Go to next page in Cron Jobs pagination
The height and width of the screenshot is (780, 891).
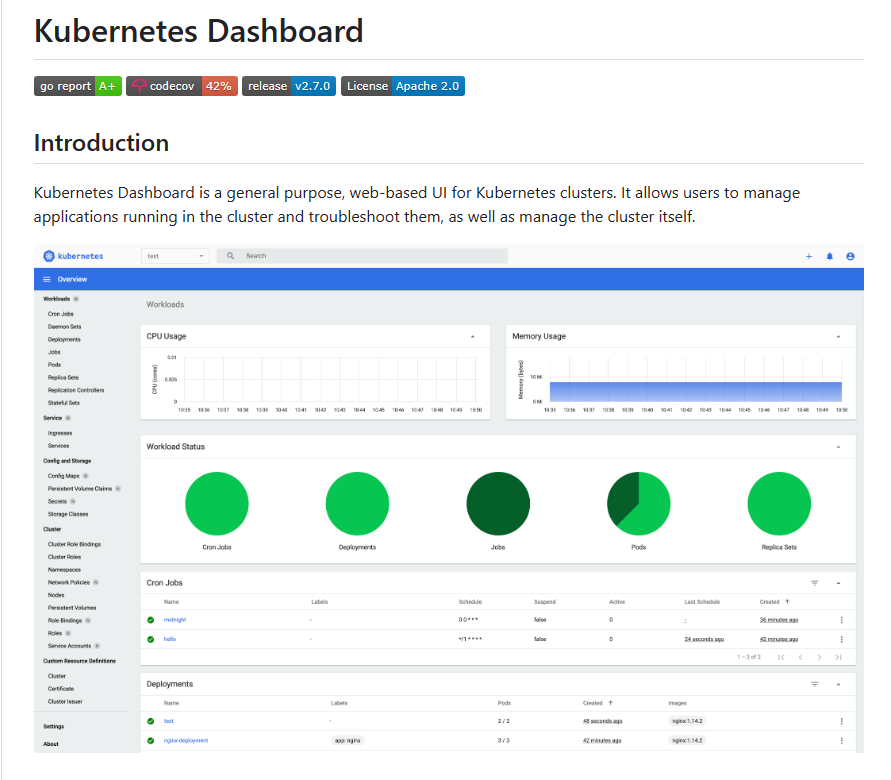click(819, 657)
